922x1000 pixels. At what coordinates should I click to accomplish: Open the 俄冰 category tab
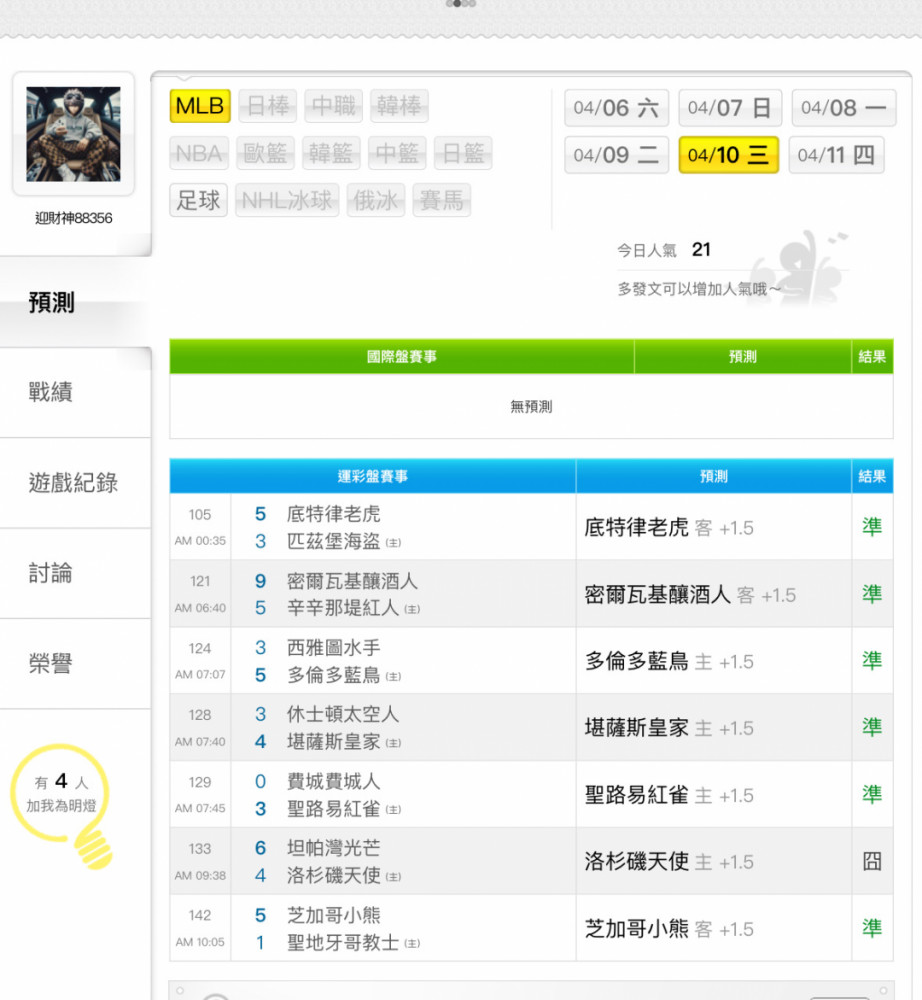click(x=376, y=200)
